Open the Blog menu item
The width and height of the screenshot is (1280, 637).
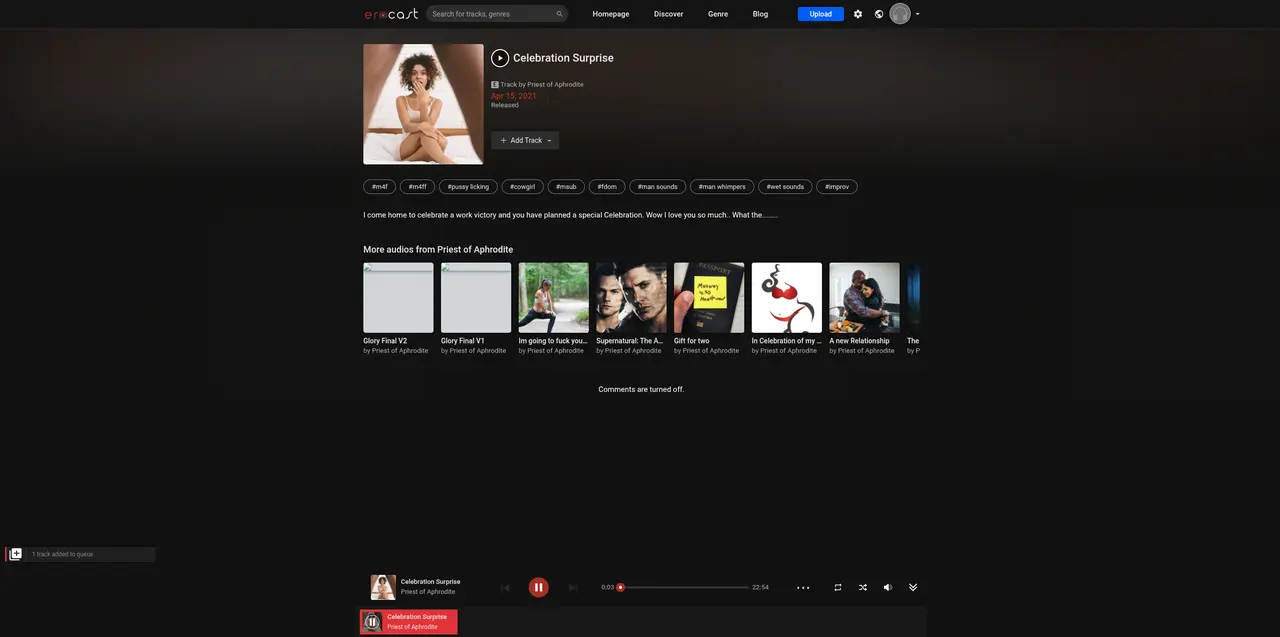760,14
